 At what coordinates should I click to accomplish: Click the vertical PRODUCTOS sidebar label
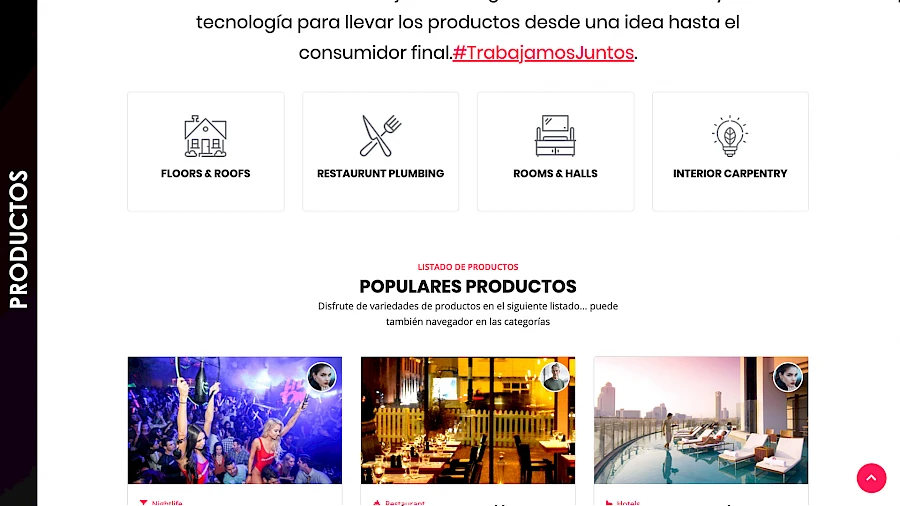(x=18, y=239)
